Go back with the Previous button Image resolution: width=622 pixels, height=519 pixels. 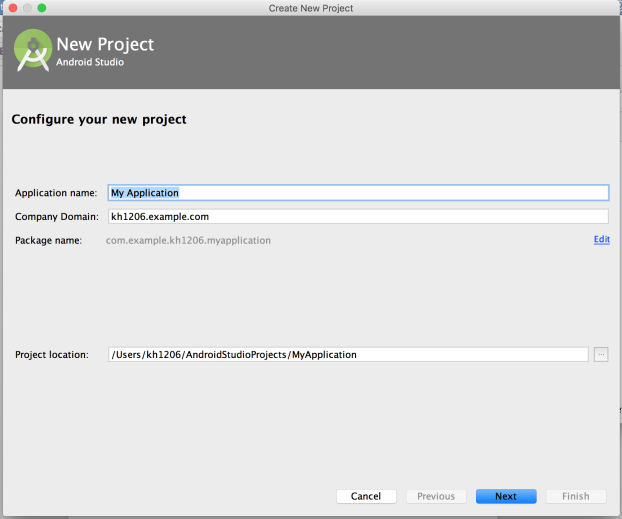pyautogui.click(x=436, y=496)
